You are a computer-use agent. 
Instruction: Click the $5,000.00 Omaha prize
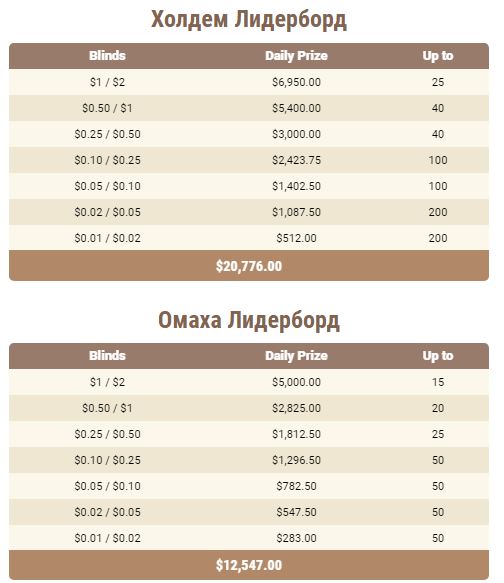[296, 382]
